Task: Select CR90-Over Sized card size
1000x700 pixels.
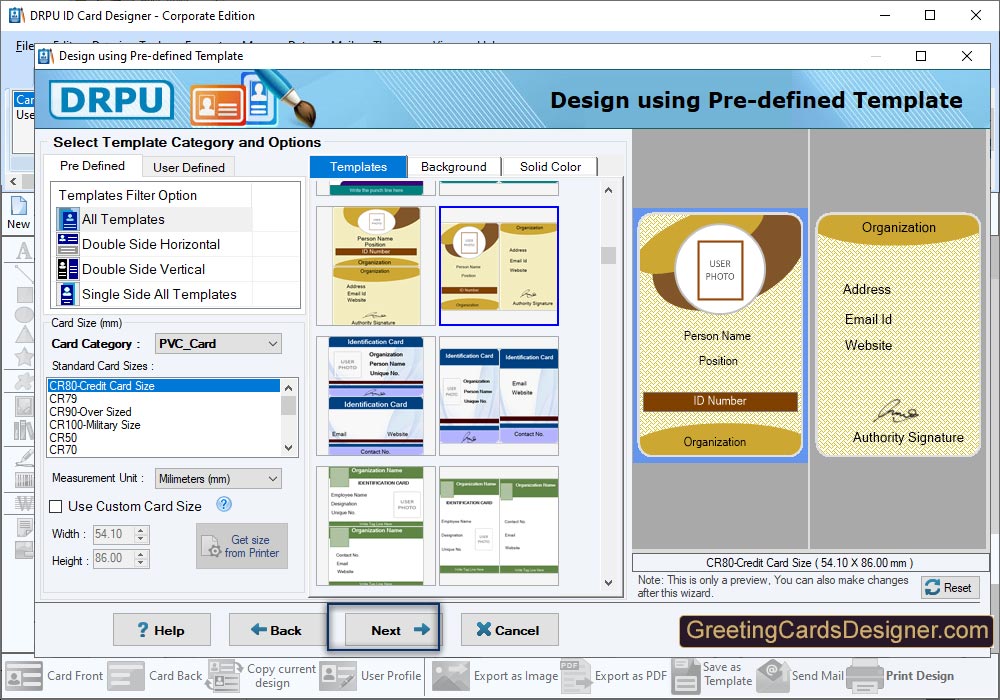Action: [163, 412]
